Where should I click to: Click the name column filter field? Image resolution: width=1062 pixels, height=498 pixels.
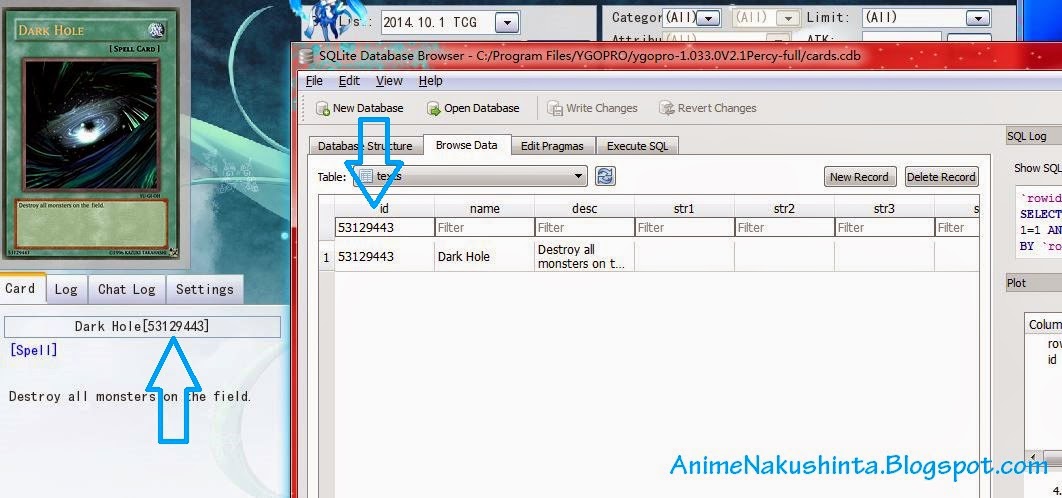484,228
